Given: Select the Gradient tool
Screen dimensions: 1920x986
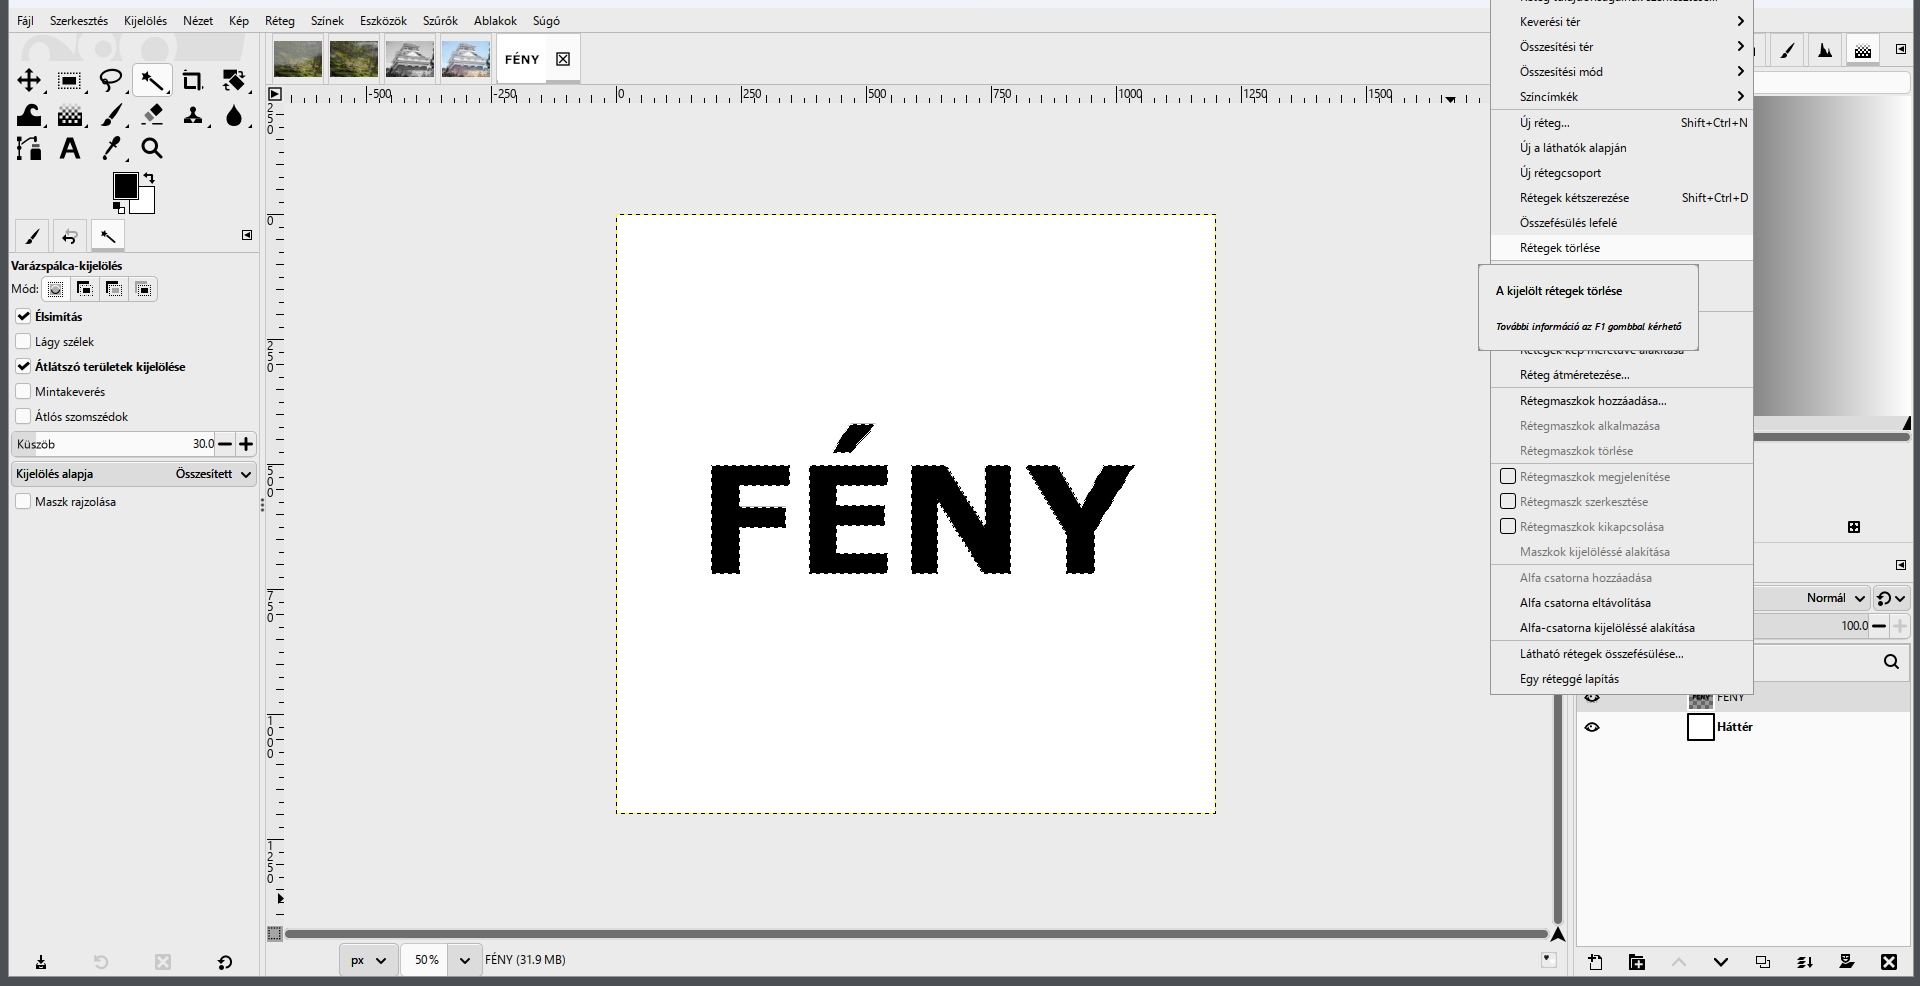Looking at the screenshot, I should pyautogui.click(x=70, y=115).
